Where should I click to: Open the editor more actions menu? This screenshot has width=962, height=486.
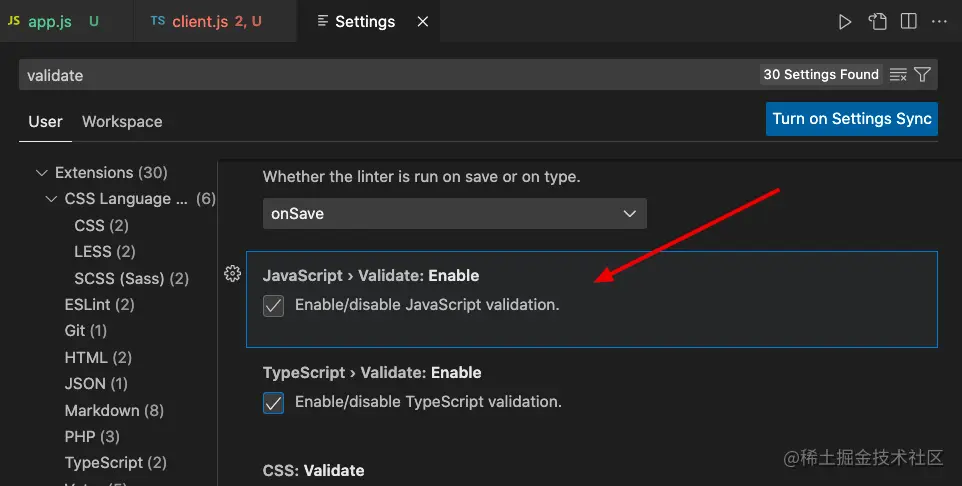(x=939, y=21)
